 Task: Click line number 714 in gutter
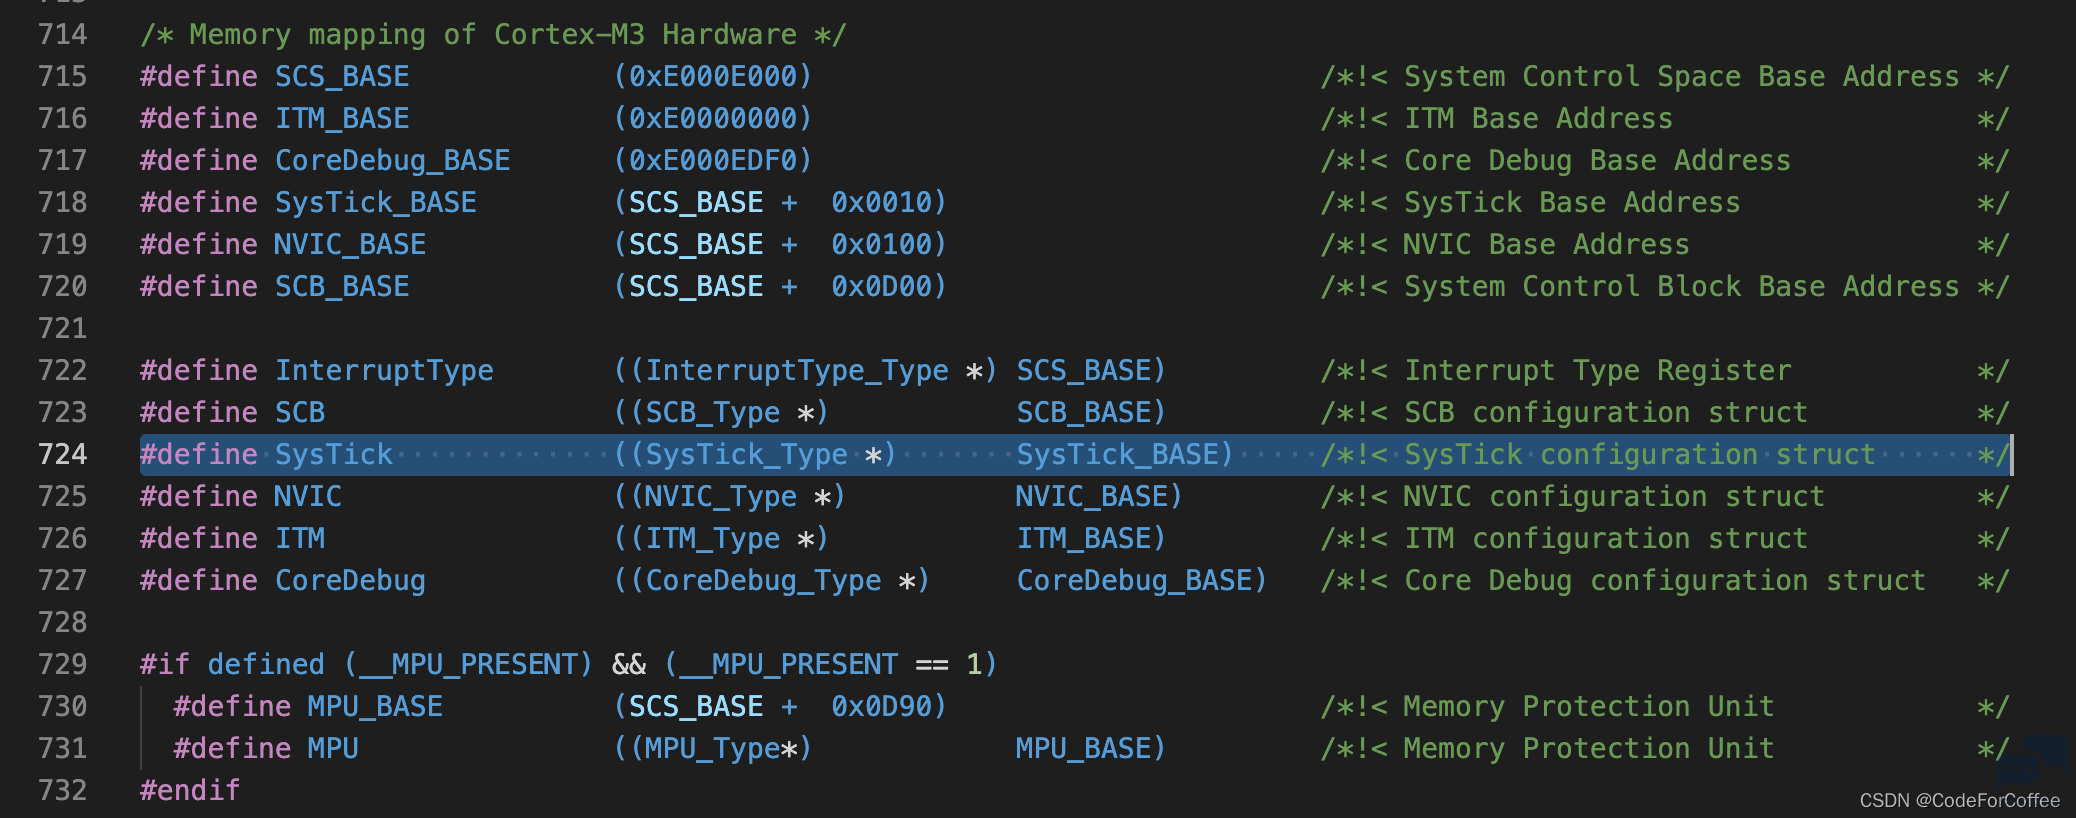63,35
